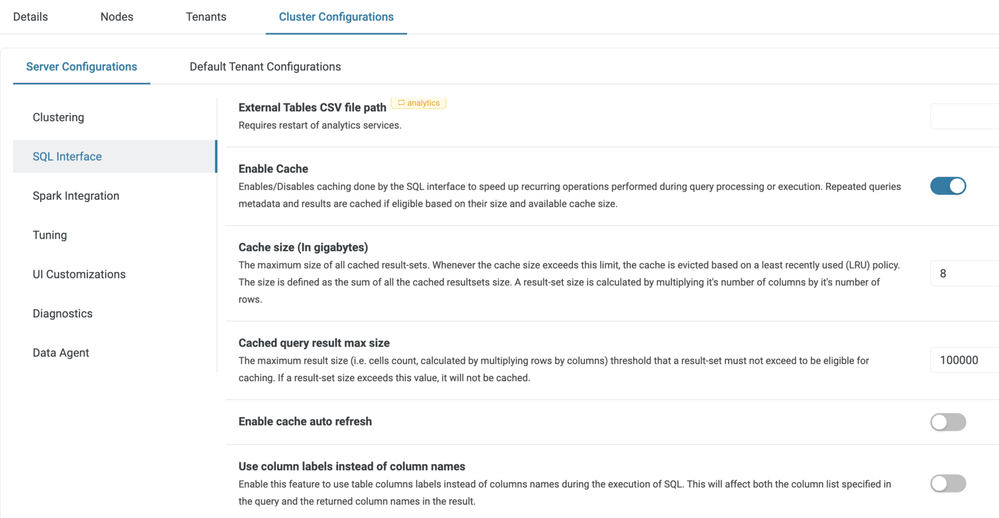Switch to the Nodes tab

tap(117, 17)
